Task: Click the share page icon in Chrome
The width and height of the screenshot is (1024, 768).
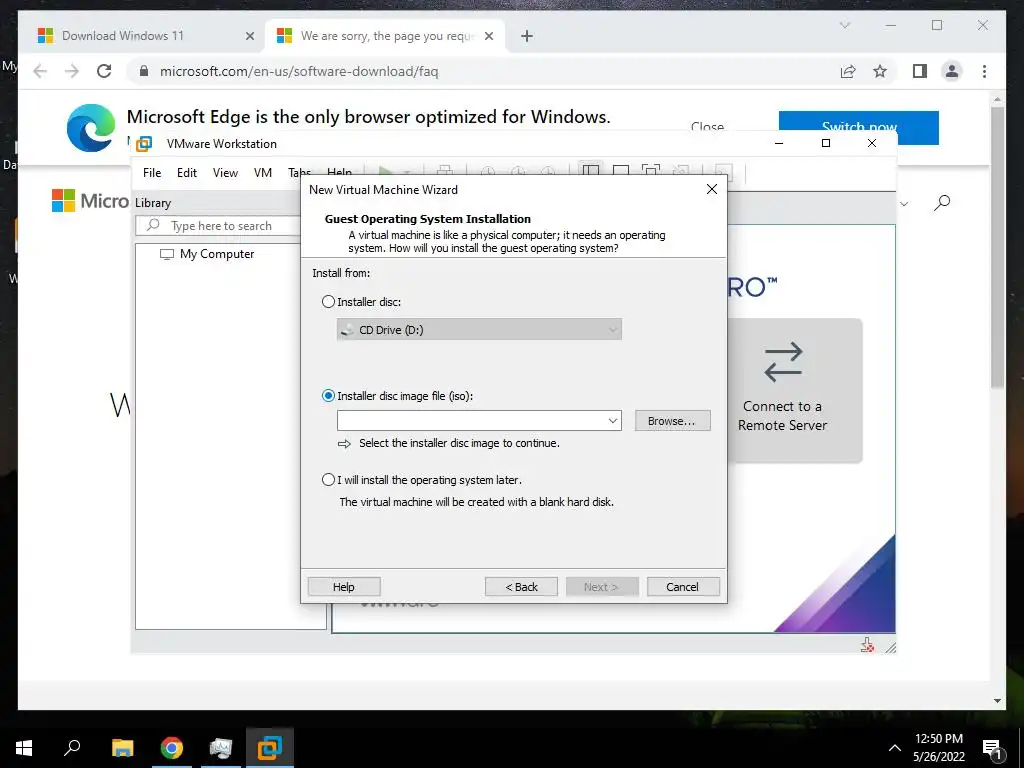Action: 848,71
